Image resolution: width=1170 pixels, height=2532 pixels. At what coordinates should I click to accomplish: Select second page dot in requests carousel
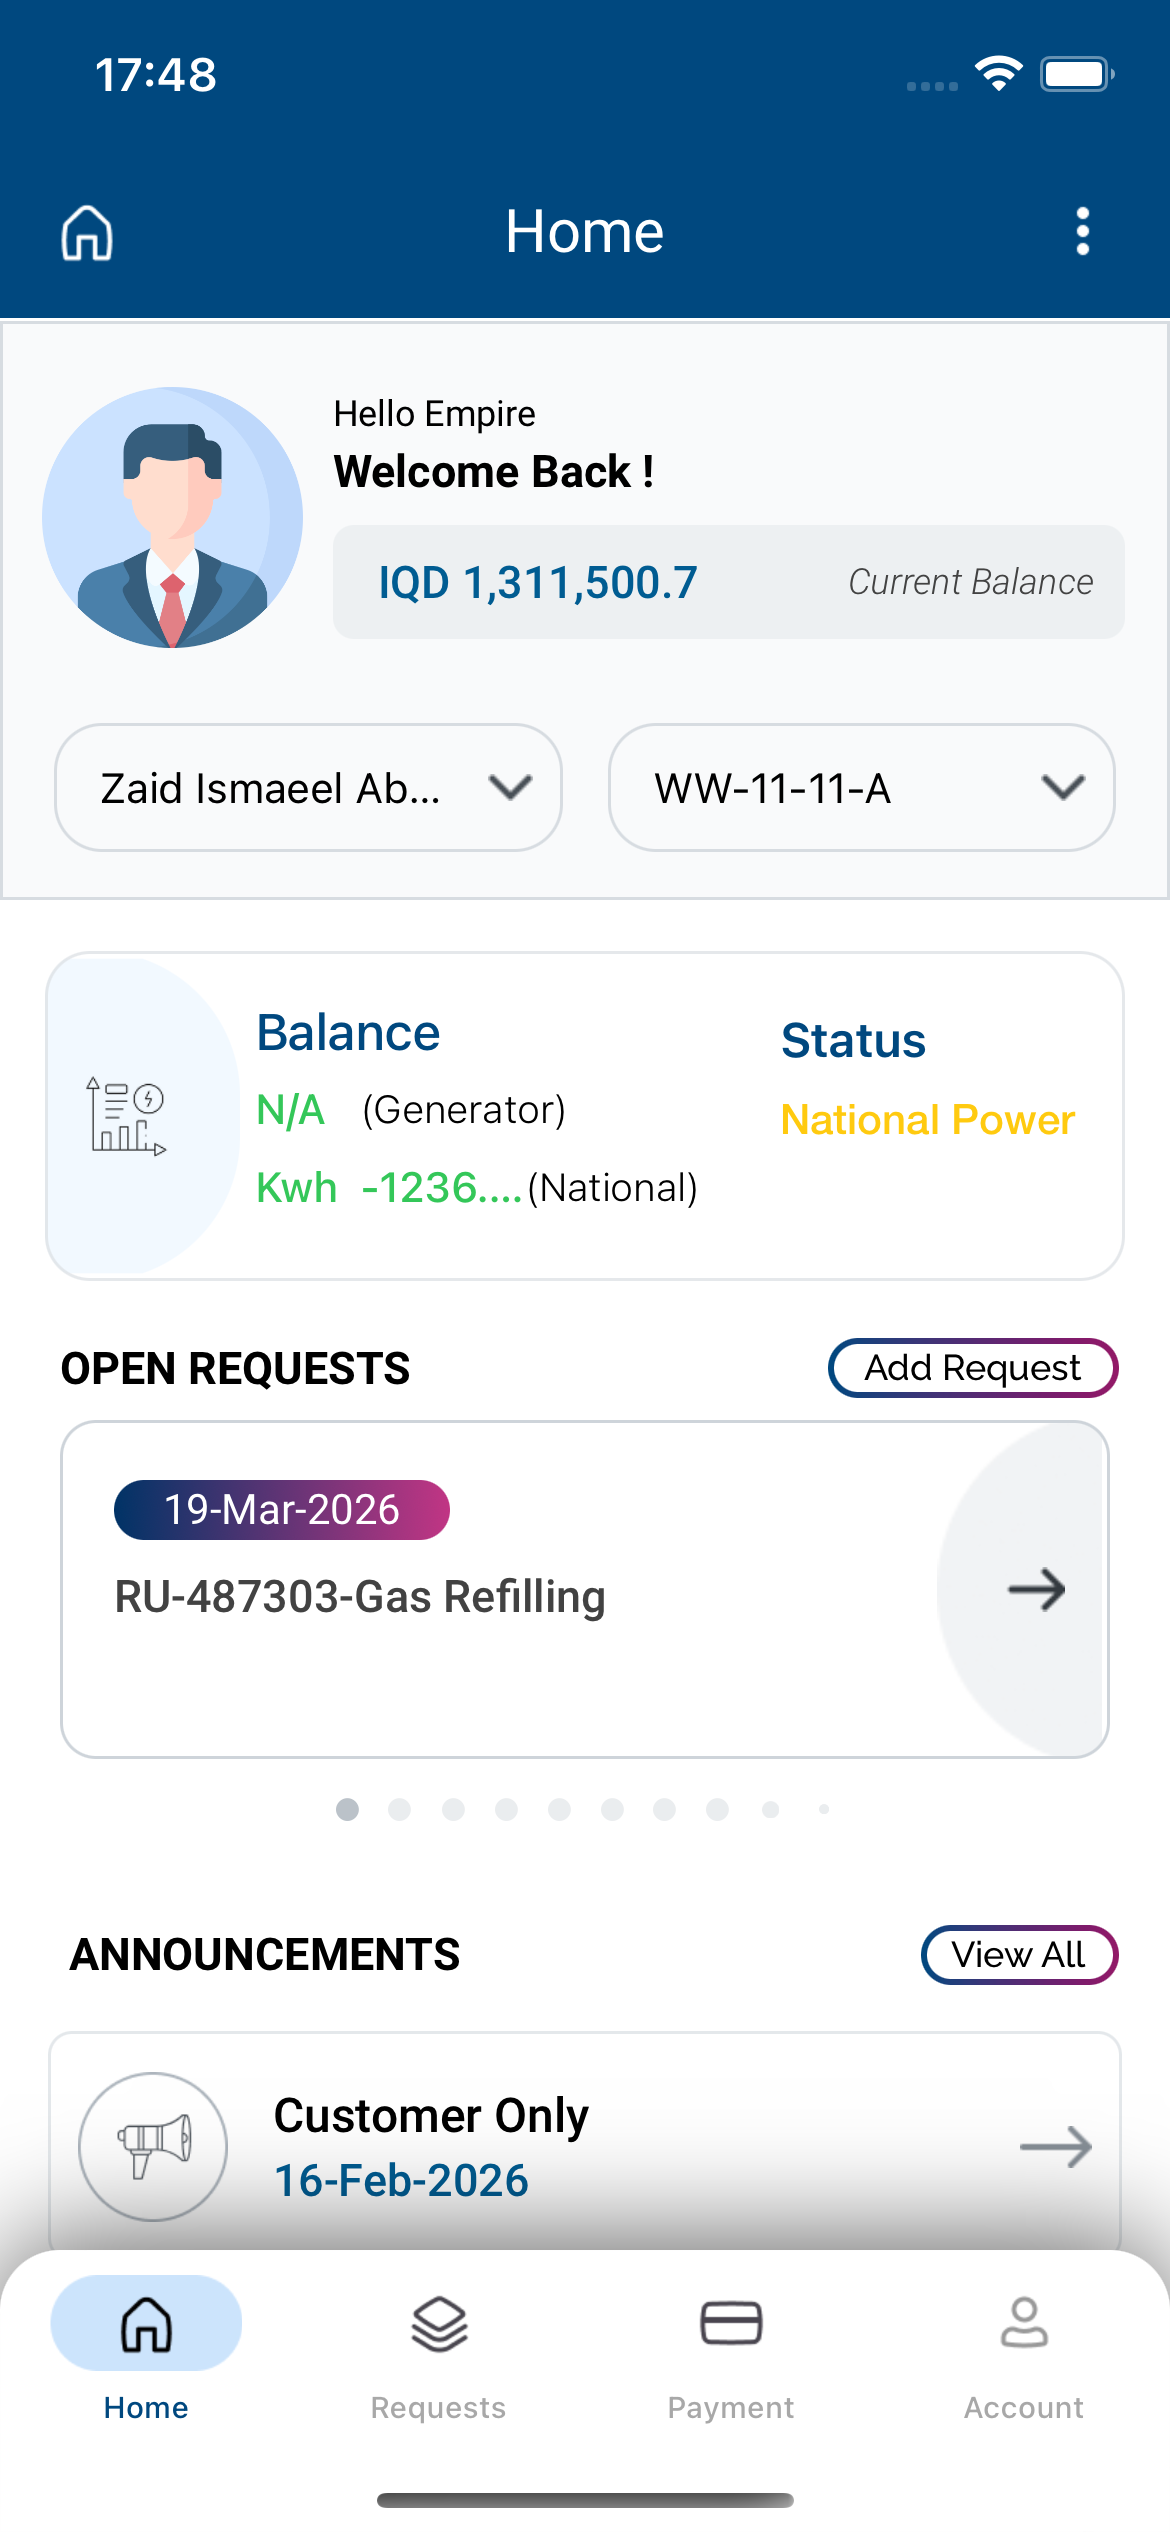400,1809
